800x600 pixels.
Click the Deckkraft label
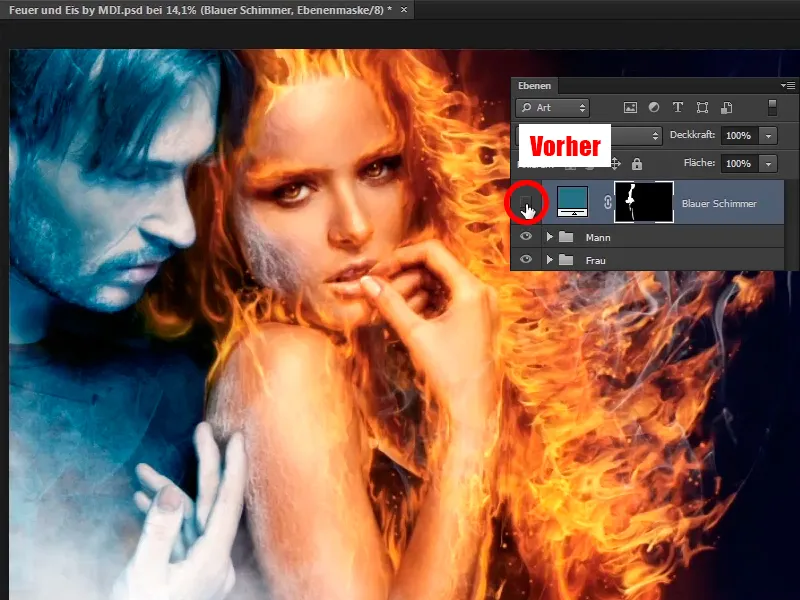point(692,135)
